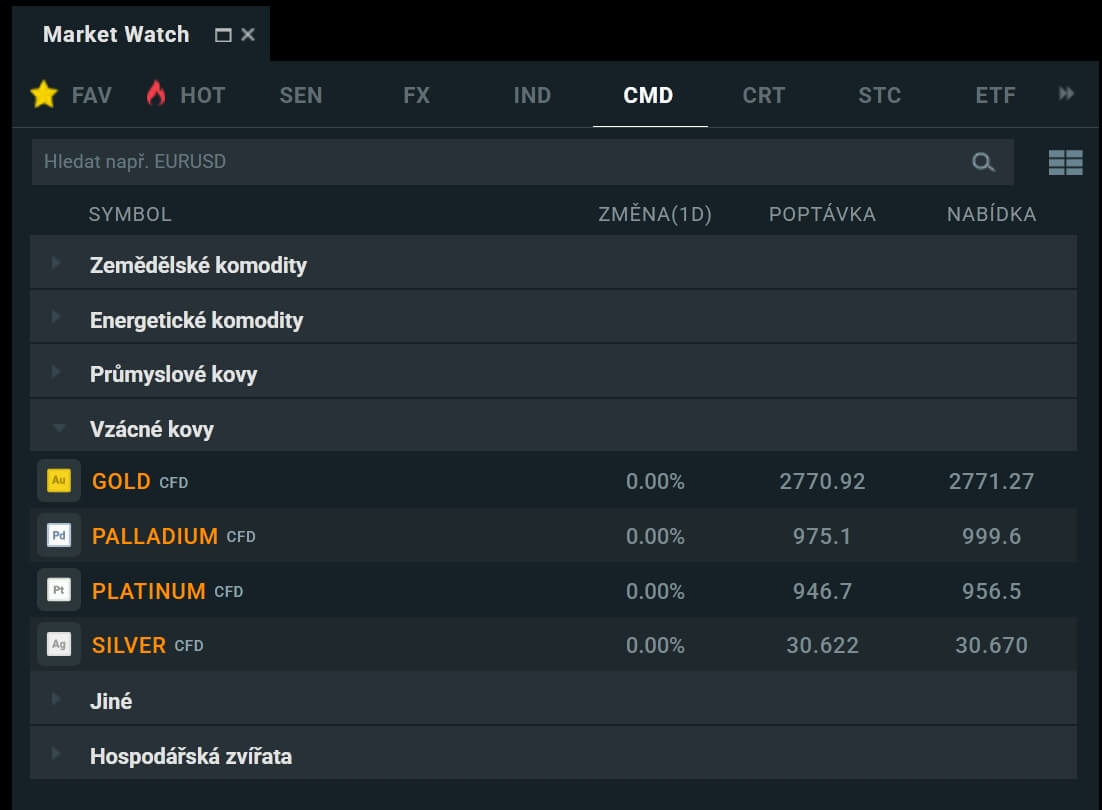Show more categories with double-arrow icon
This screenshot has height=810, width=1102.
coord(1066,94)
